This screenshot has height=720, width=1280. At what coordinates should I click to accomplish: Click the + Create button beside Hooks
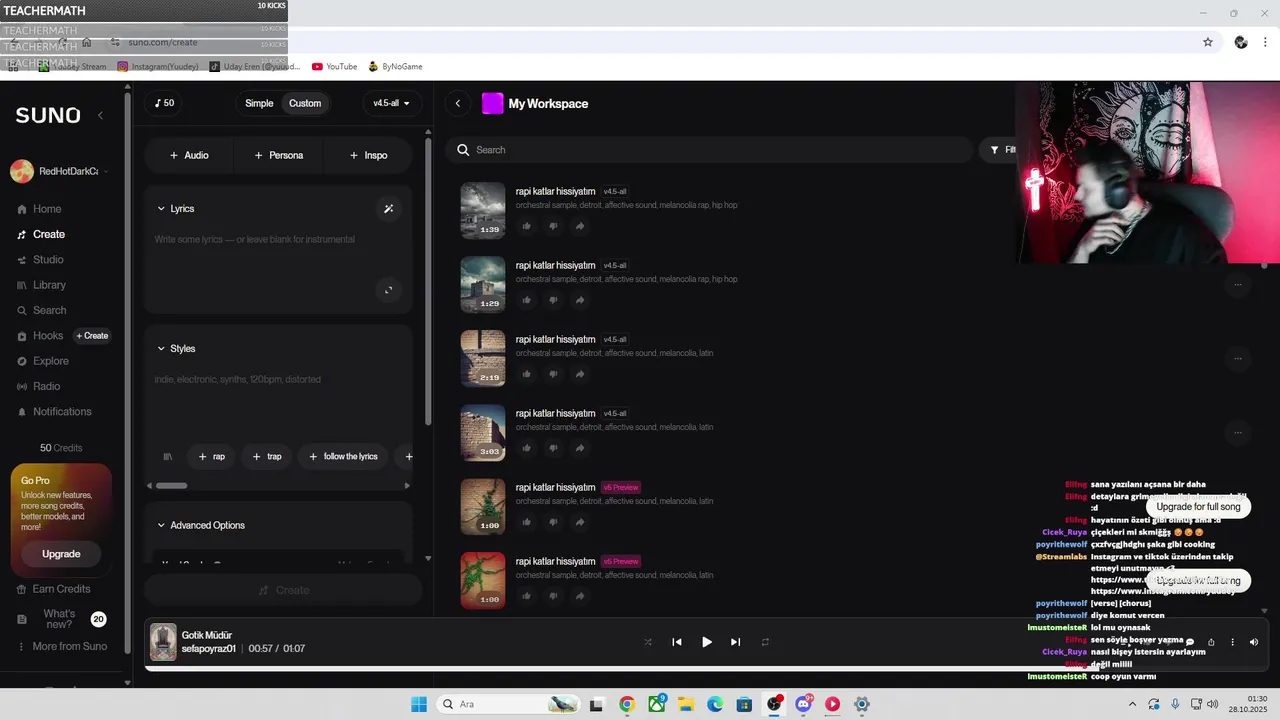point(92,336)
